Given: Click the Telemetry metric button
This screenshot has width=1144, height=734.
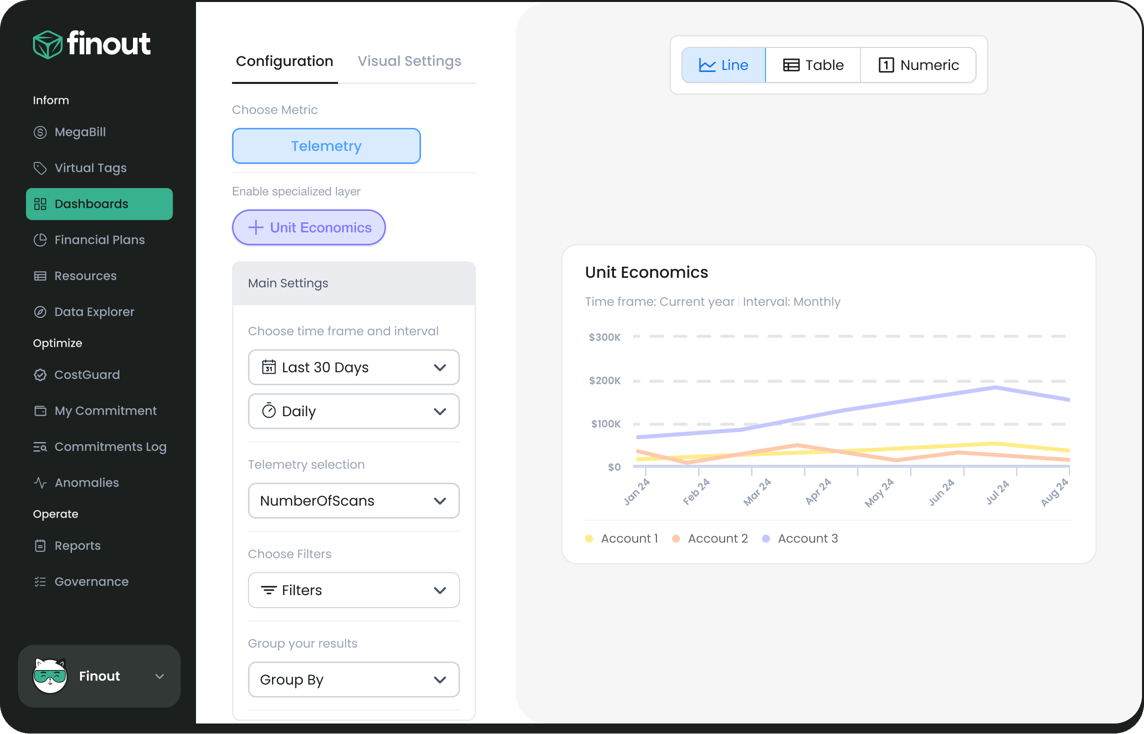Looking at the screenshot, I should 326,146.
